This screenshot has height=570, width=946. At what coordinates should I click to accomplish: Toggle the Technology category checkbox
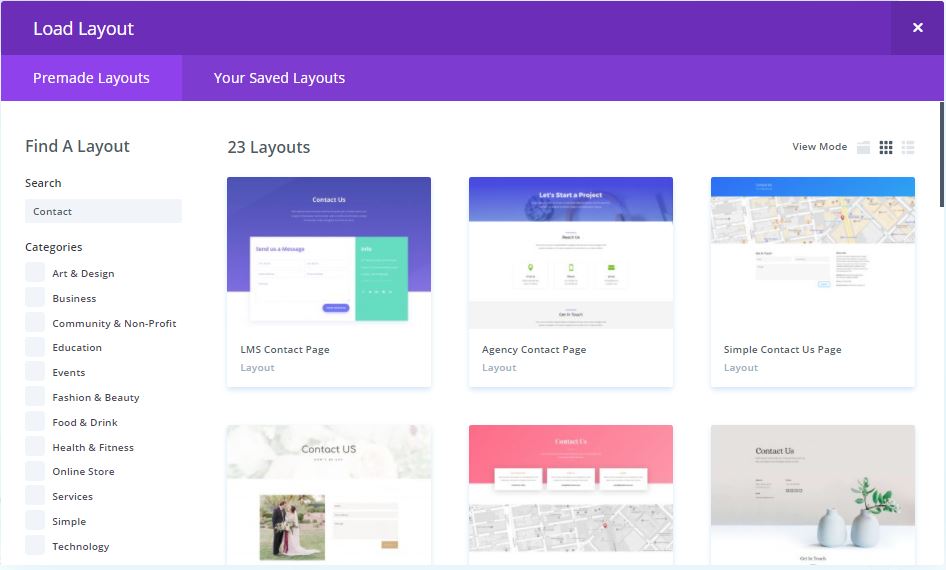[x=35, y=546]
